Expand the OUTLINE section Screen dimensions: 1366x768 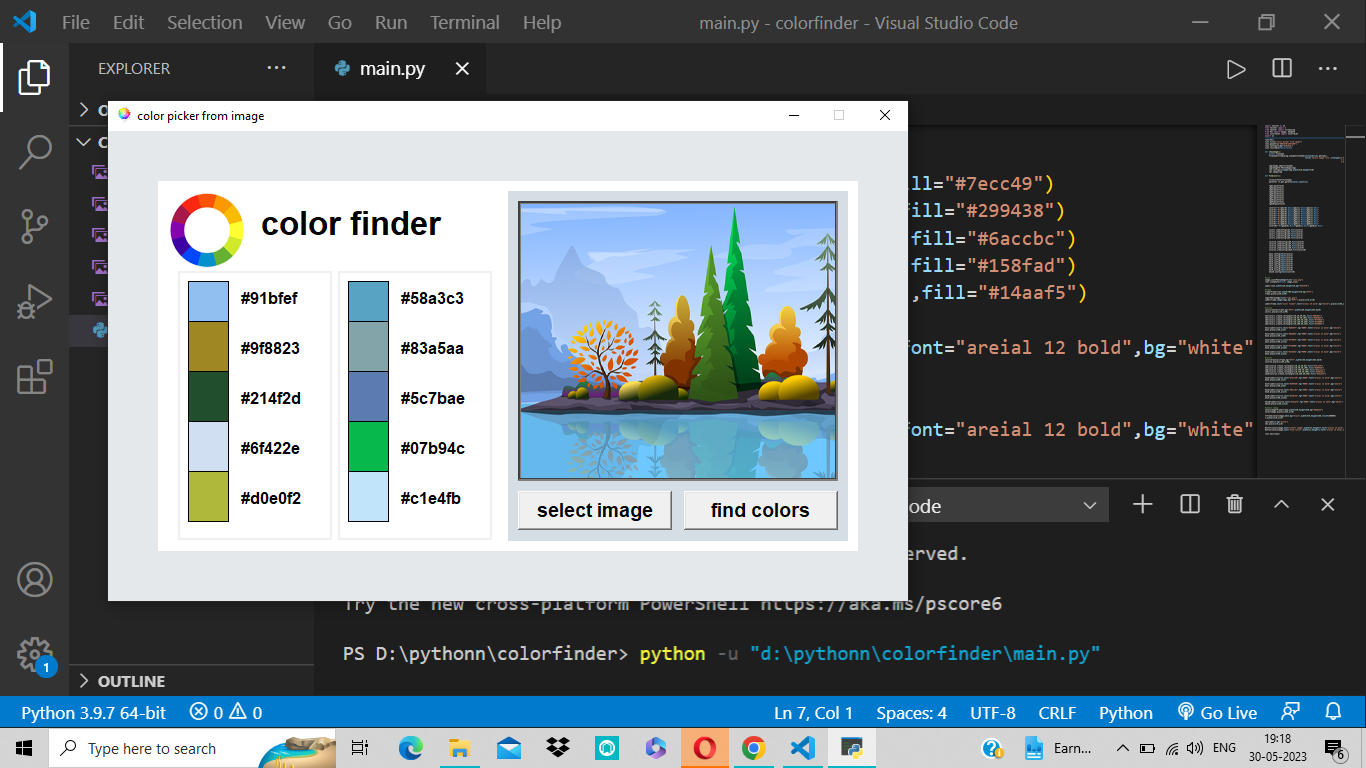pyautogui.click(x=130, y=681)
